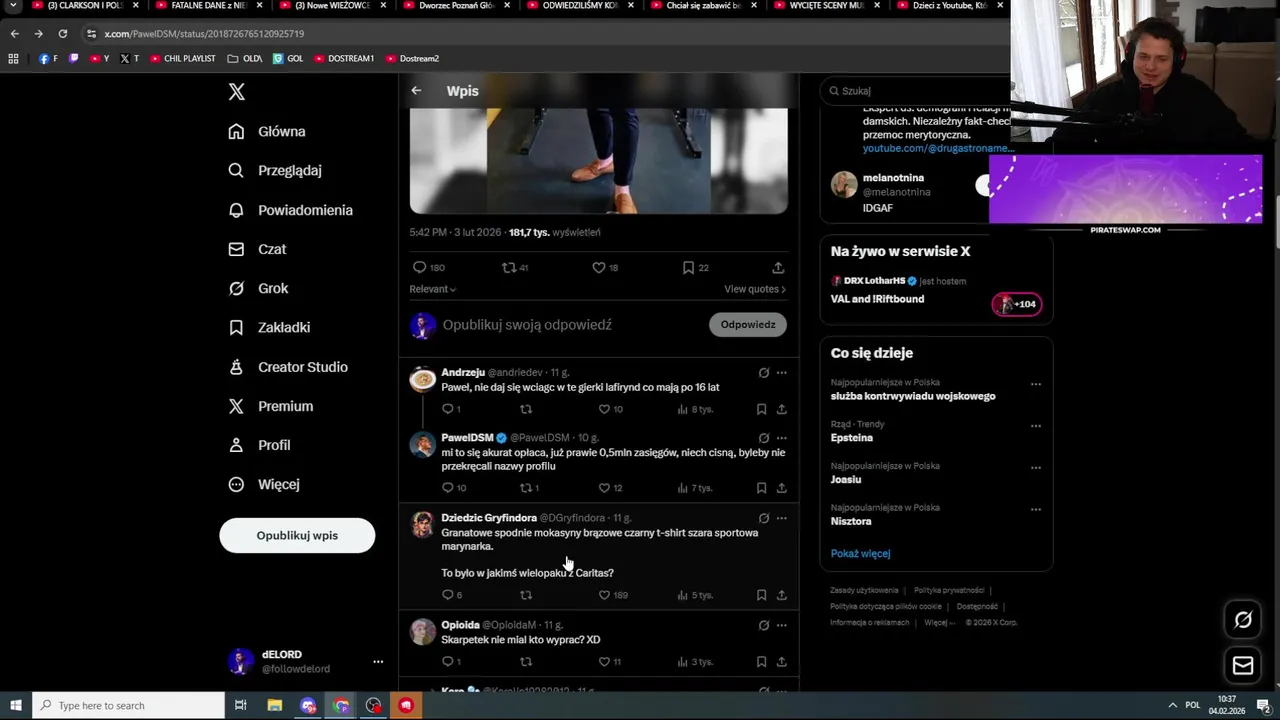Click Pokaż więcej trends link
Image resolution: width=1280 pixels, height=720 pixels.
[x=860, y=553]
